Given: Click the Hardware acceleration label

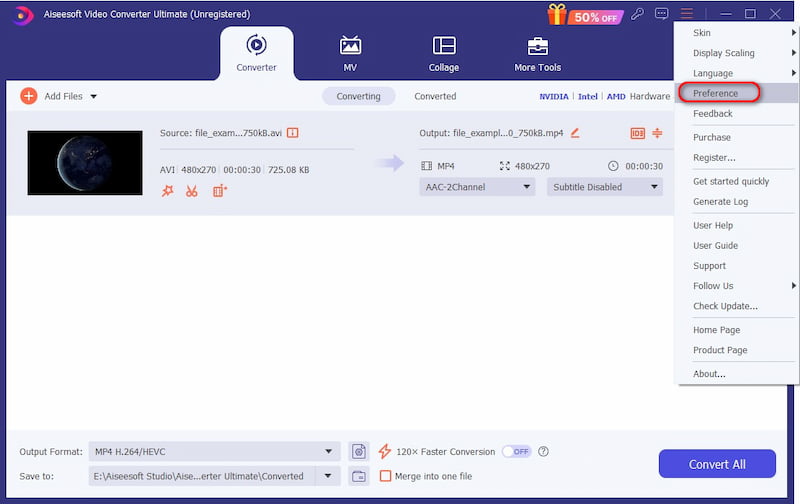Looking at the screenshot, I should click(649, 96).
